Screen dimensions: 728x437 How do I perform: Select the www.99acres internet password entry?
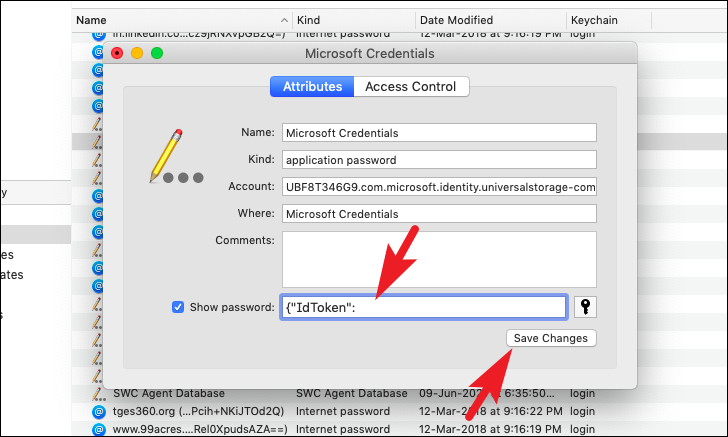[399, 429]
